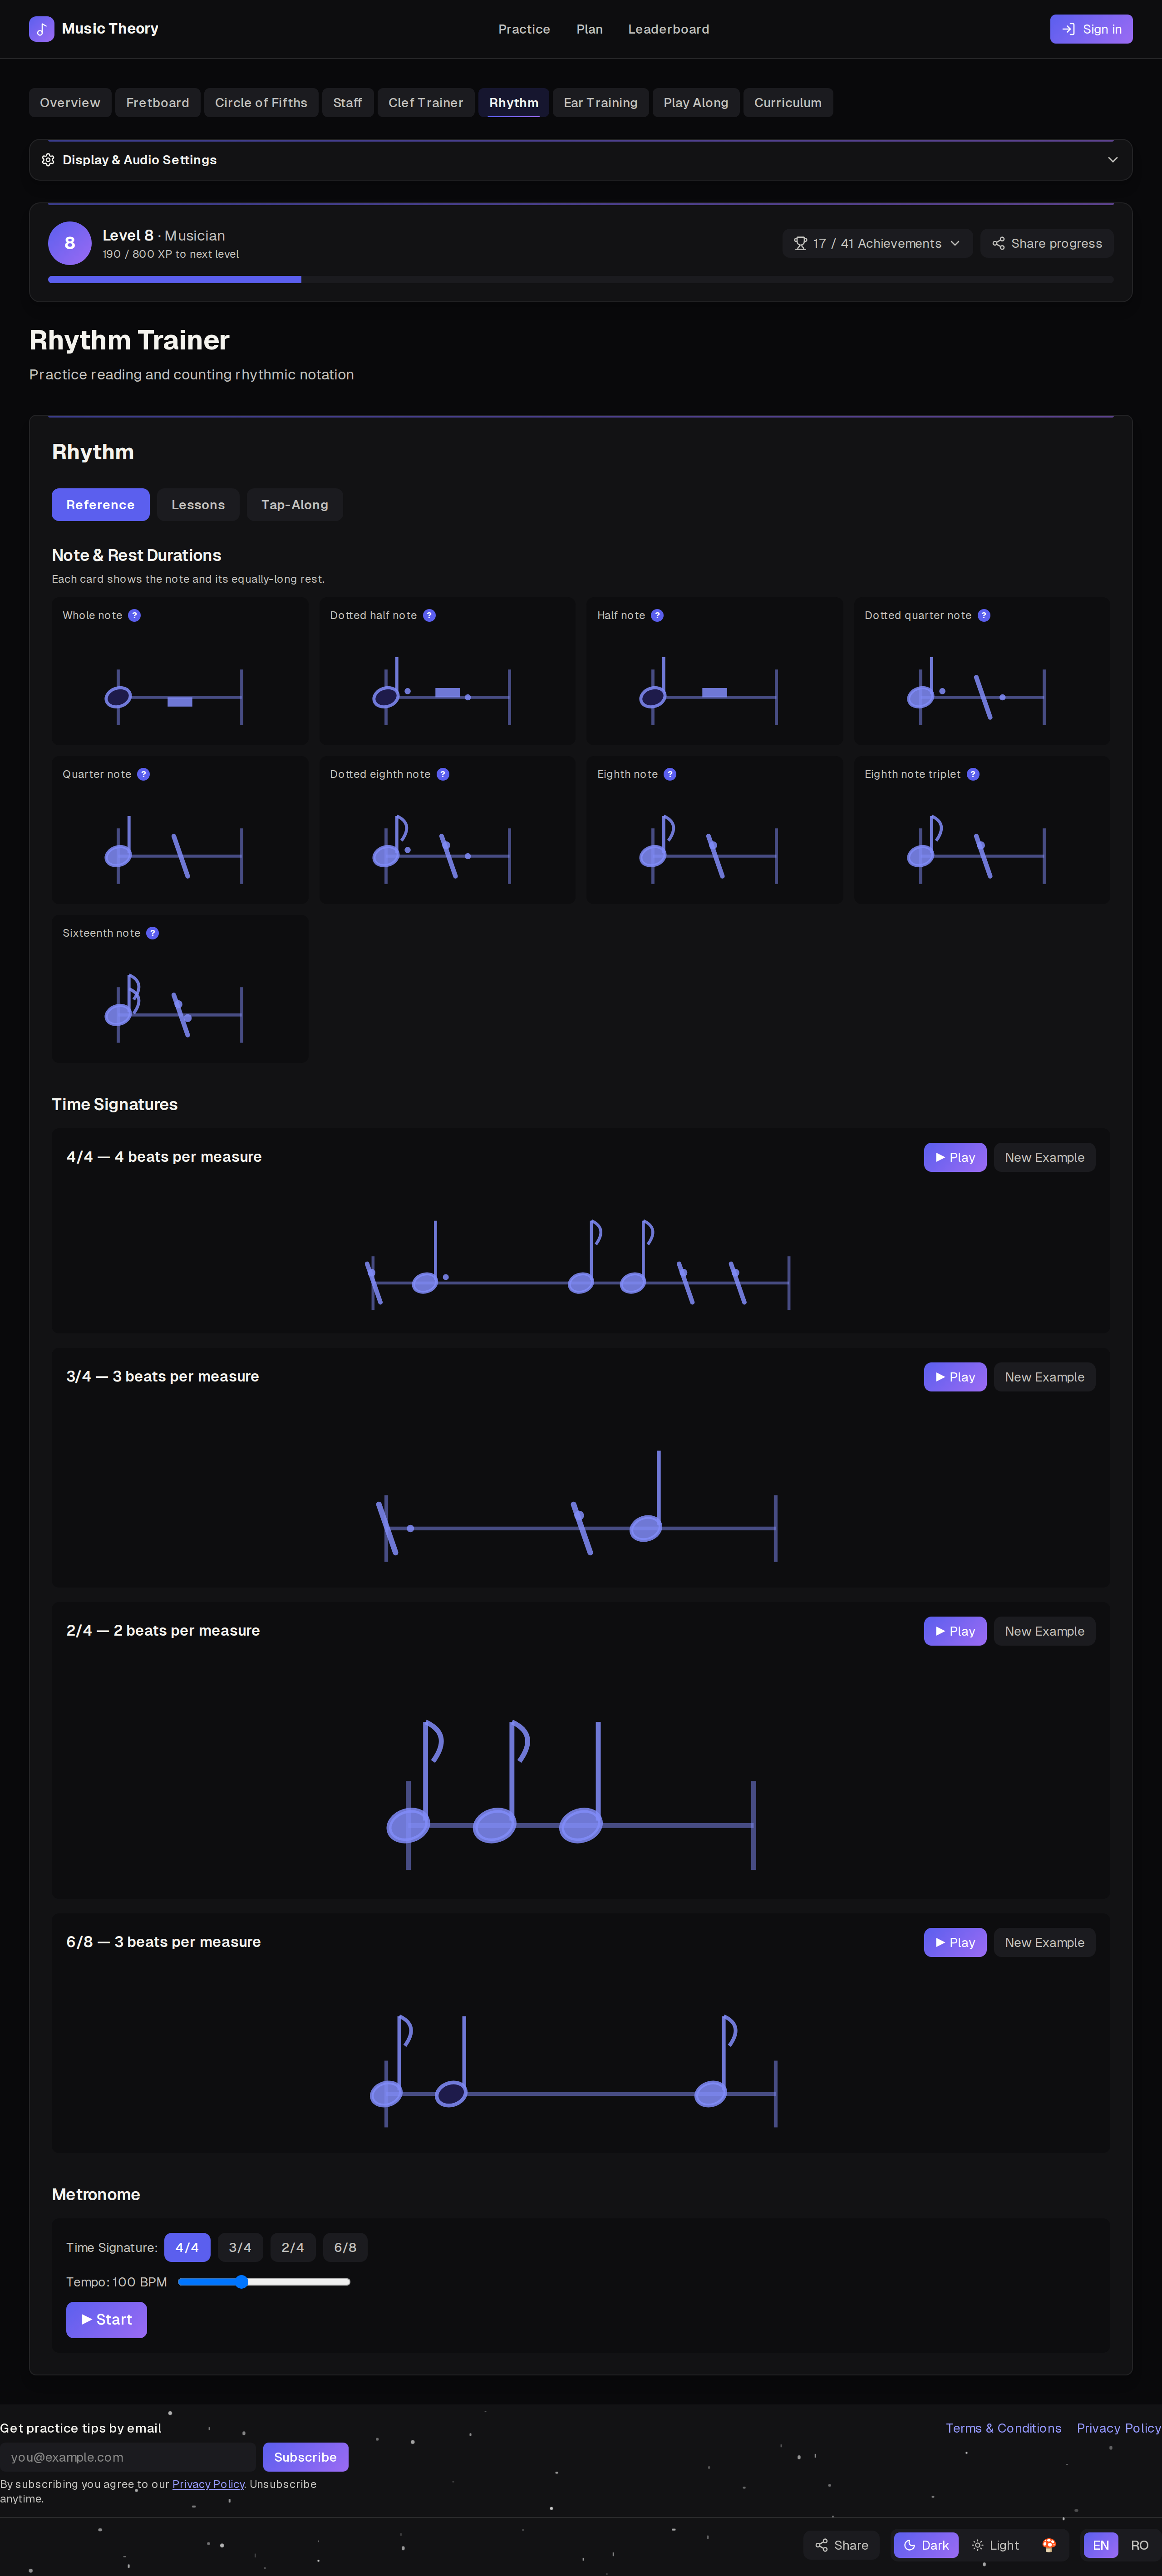
Task: Open help for Eighth note
Action: (670, 774)
